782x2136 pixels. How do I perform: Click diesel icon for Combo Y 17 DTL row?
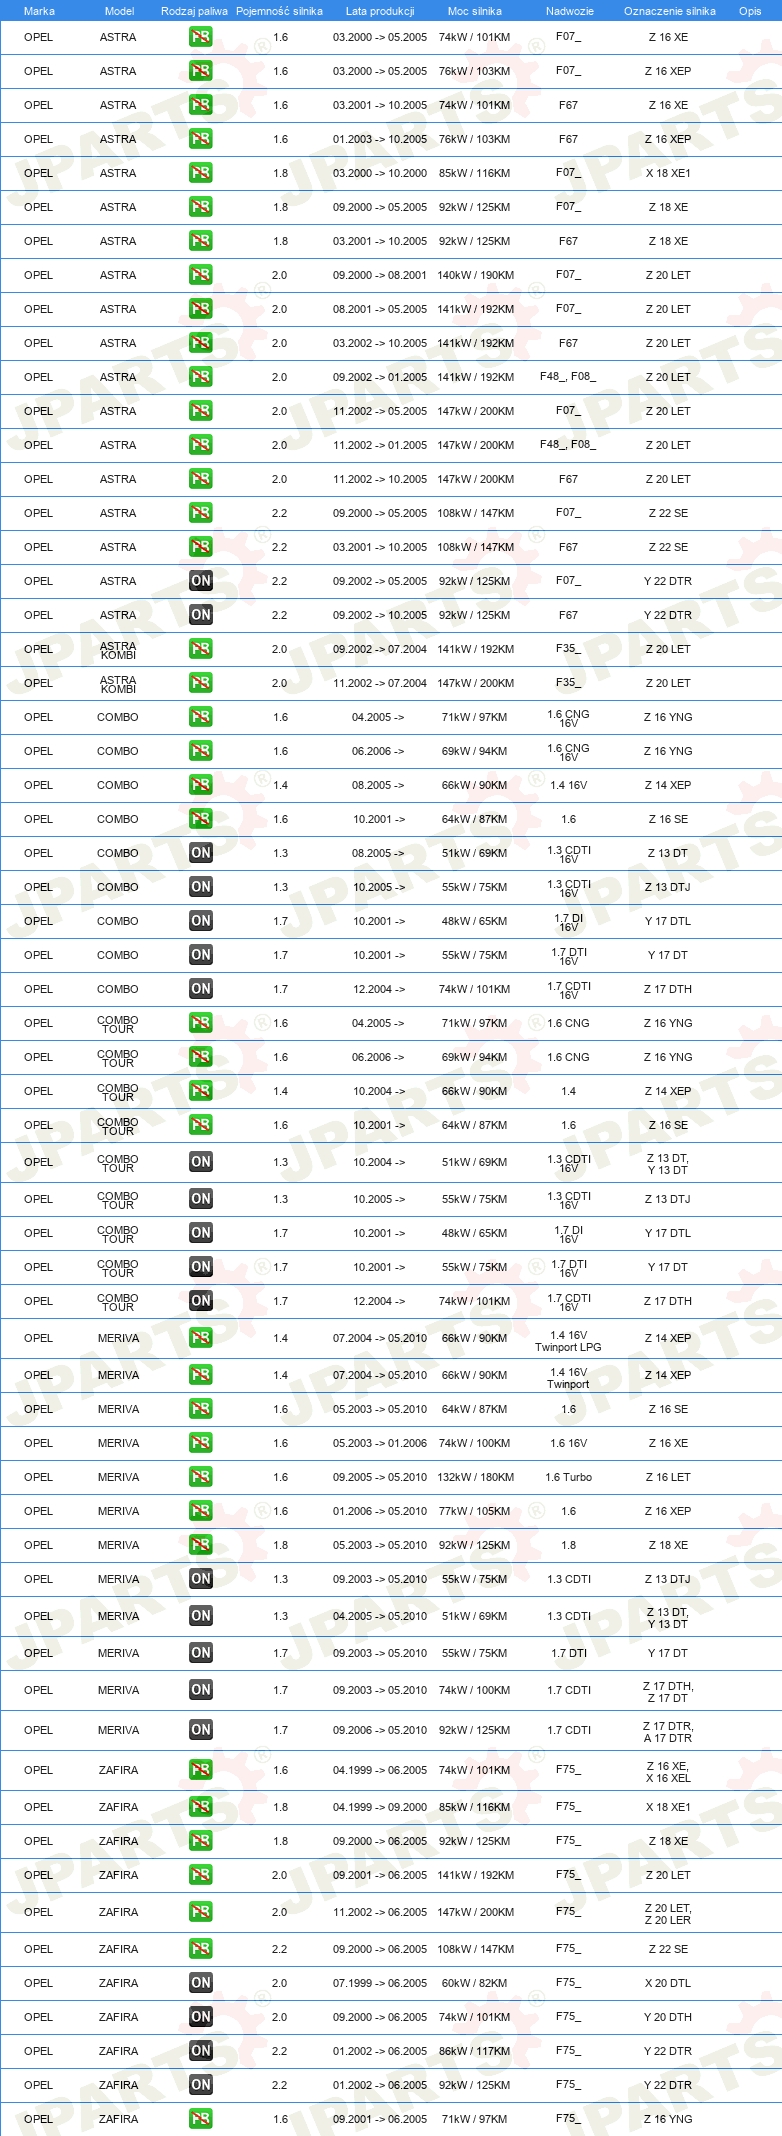tap(201, 921)
